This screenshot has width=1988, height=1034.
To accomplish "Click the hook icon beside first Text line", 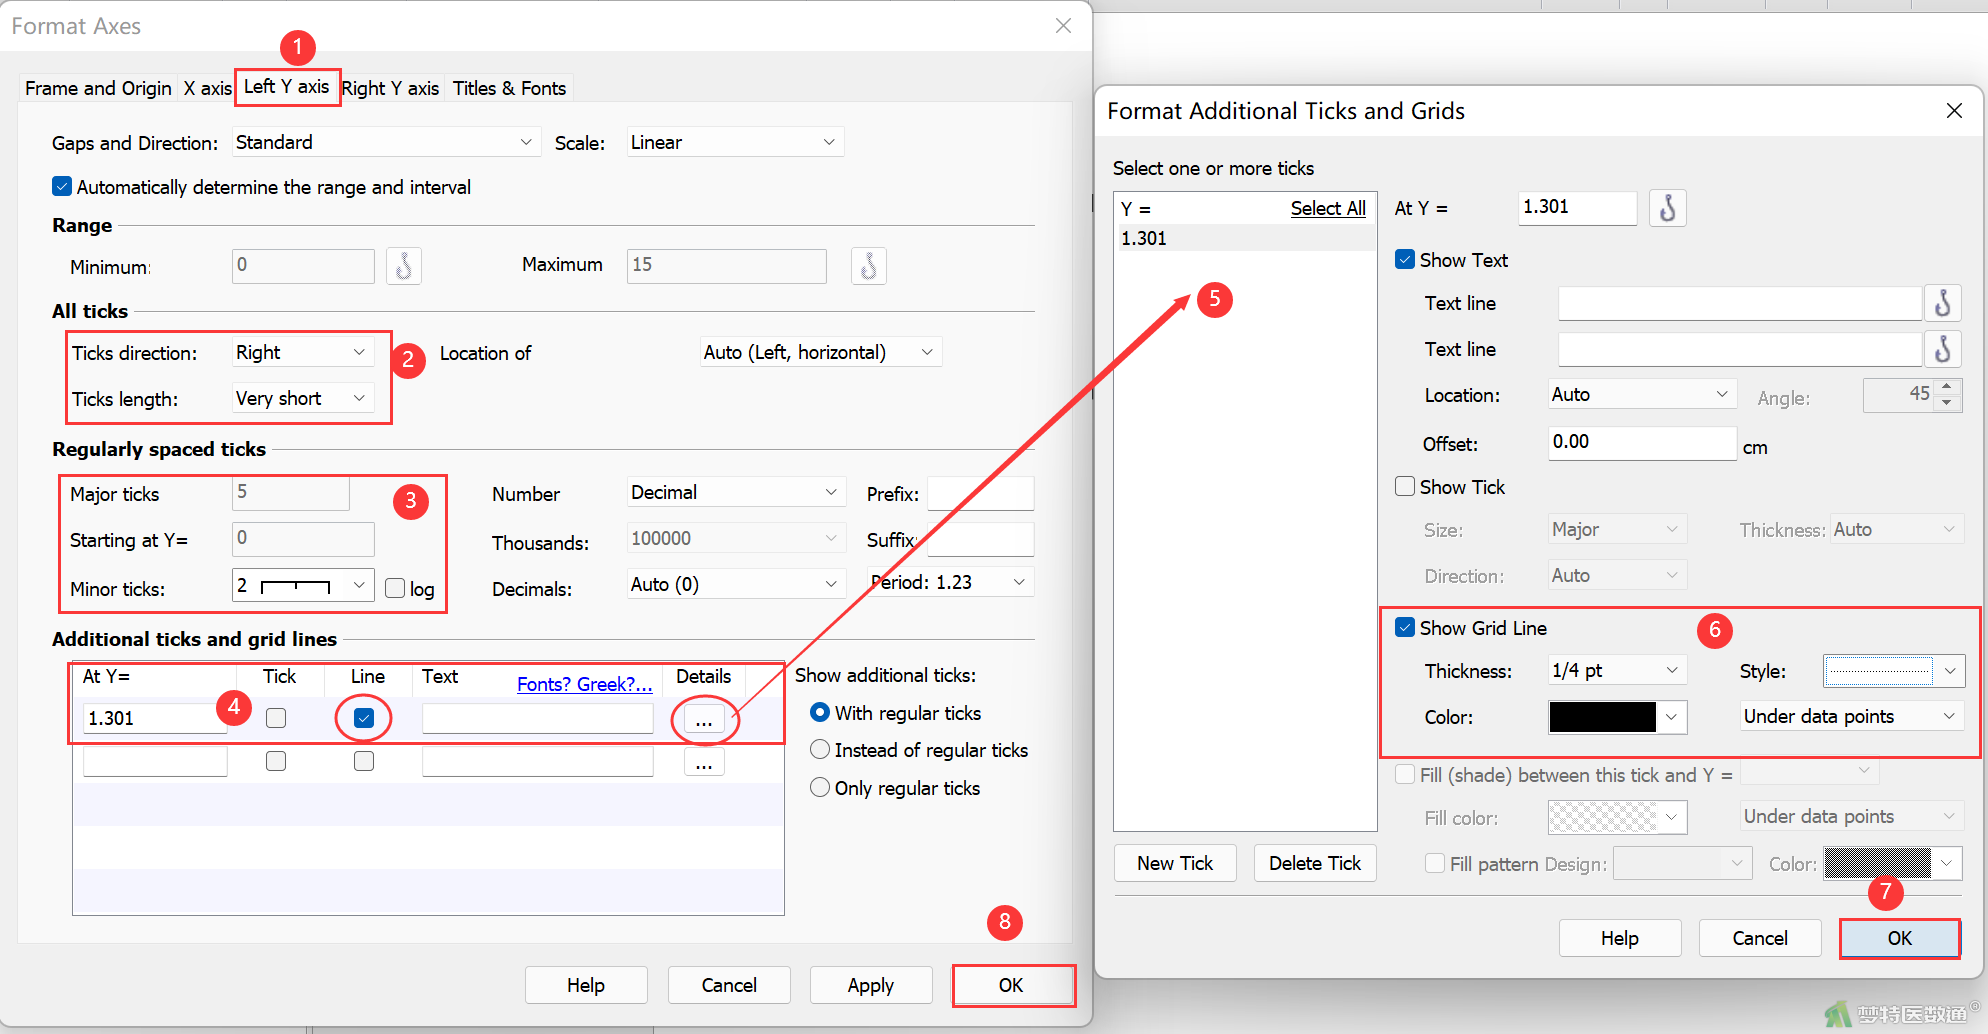I will pos(1942,303).
